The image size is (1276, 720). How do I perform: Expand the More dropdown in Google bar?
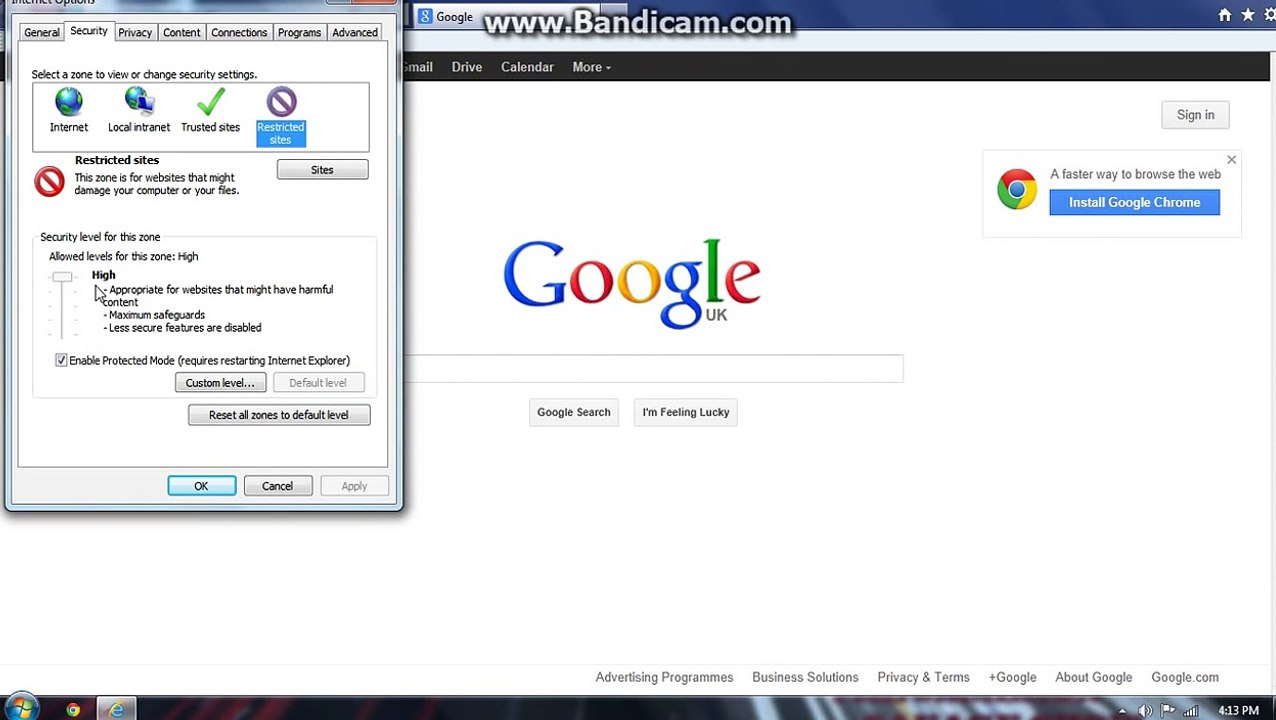click(591, 67)
